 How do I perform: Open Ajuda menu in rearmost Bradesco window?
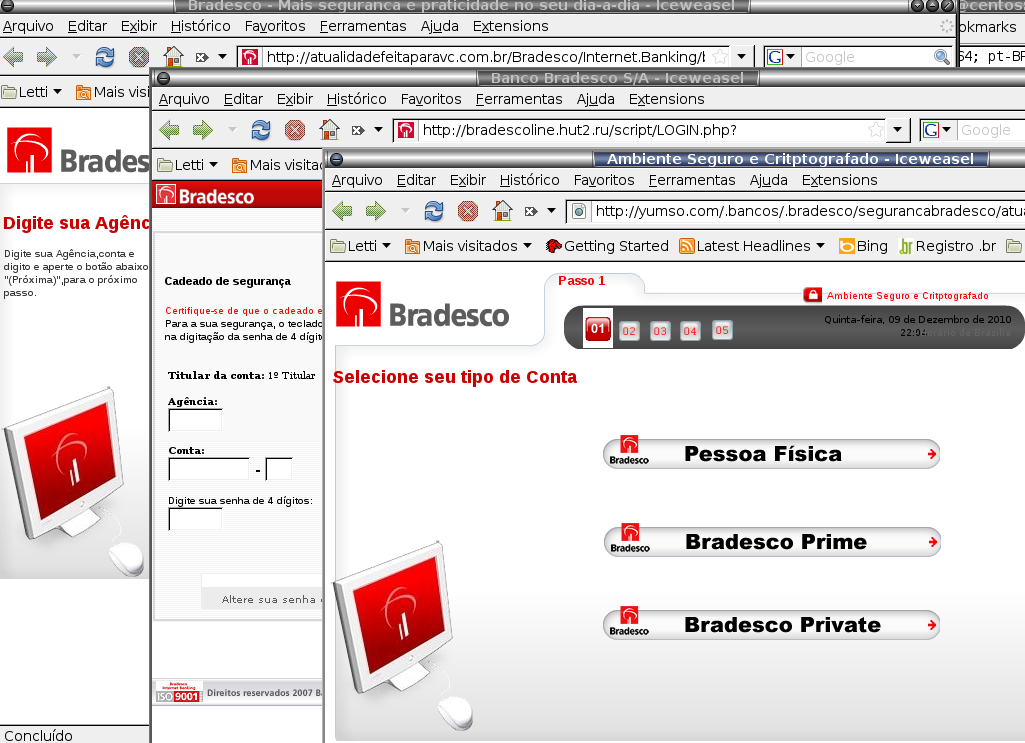[x=439, y=26]
